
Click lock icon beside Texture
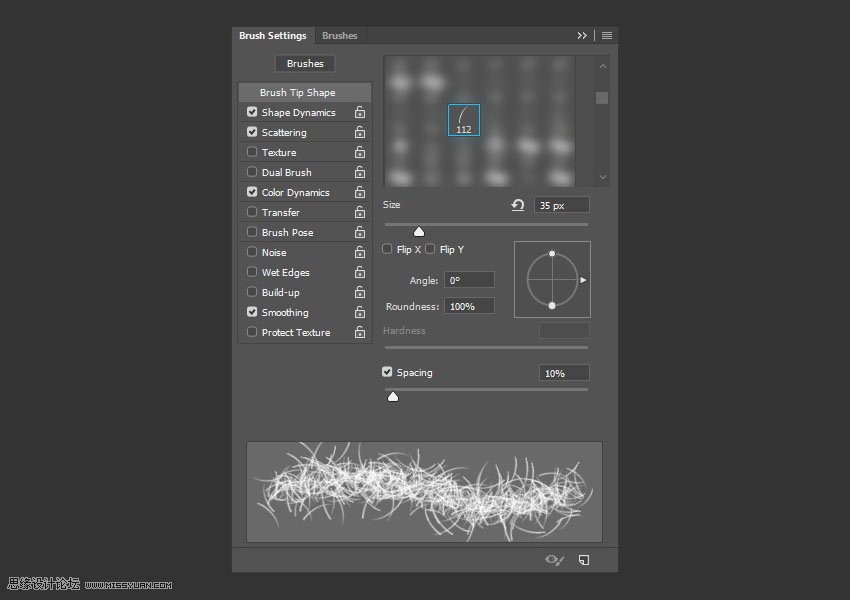coord(360,153)
